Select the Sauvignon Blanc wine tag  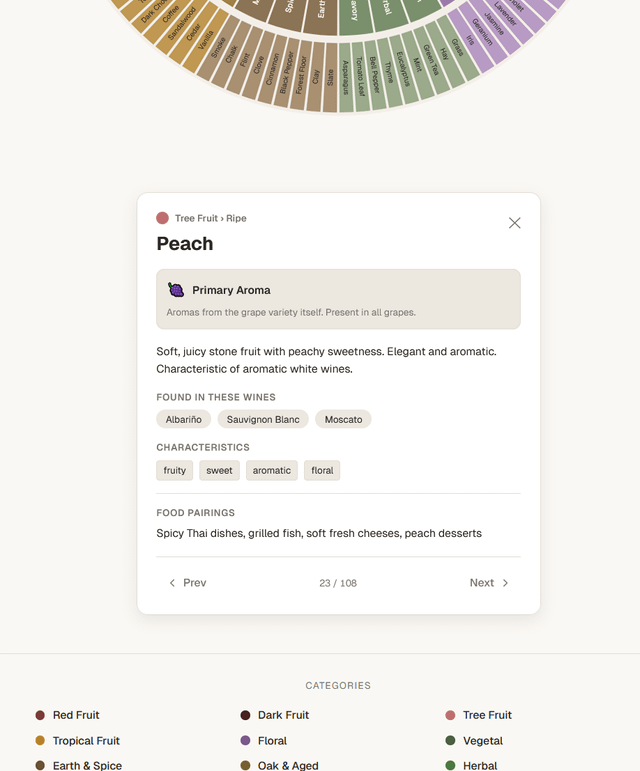[263, 419]
